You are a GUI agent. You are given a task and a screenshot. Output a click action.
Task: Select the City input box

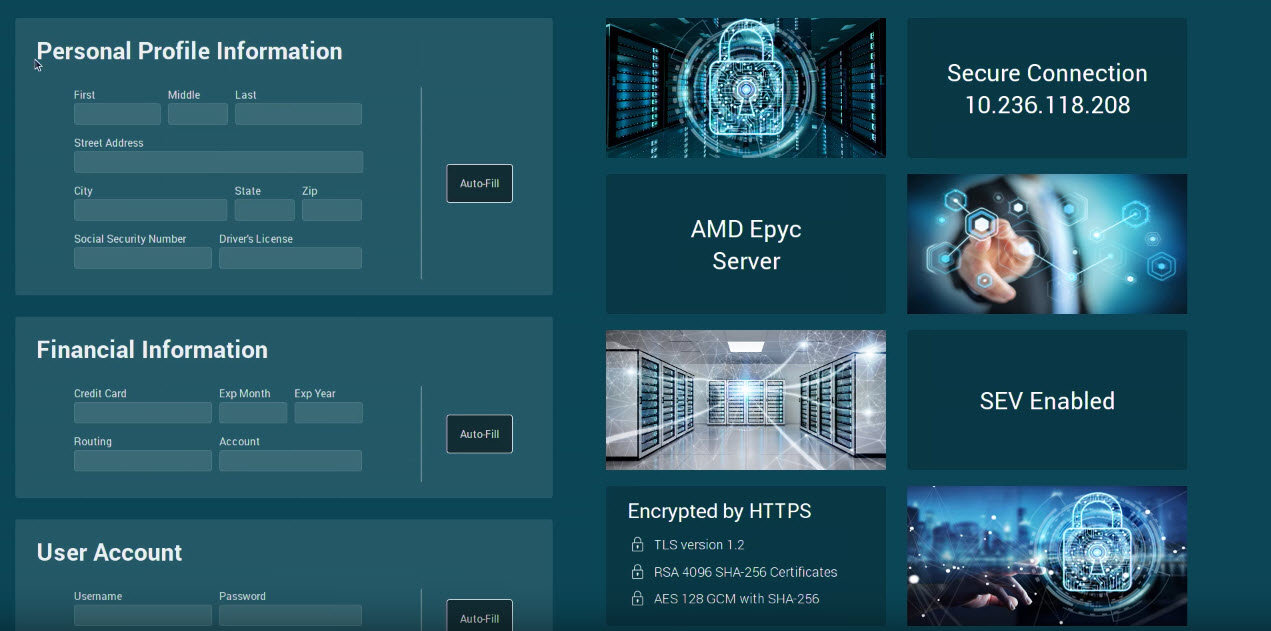coord(150,210)
